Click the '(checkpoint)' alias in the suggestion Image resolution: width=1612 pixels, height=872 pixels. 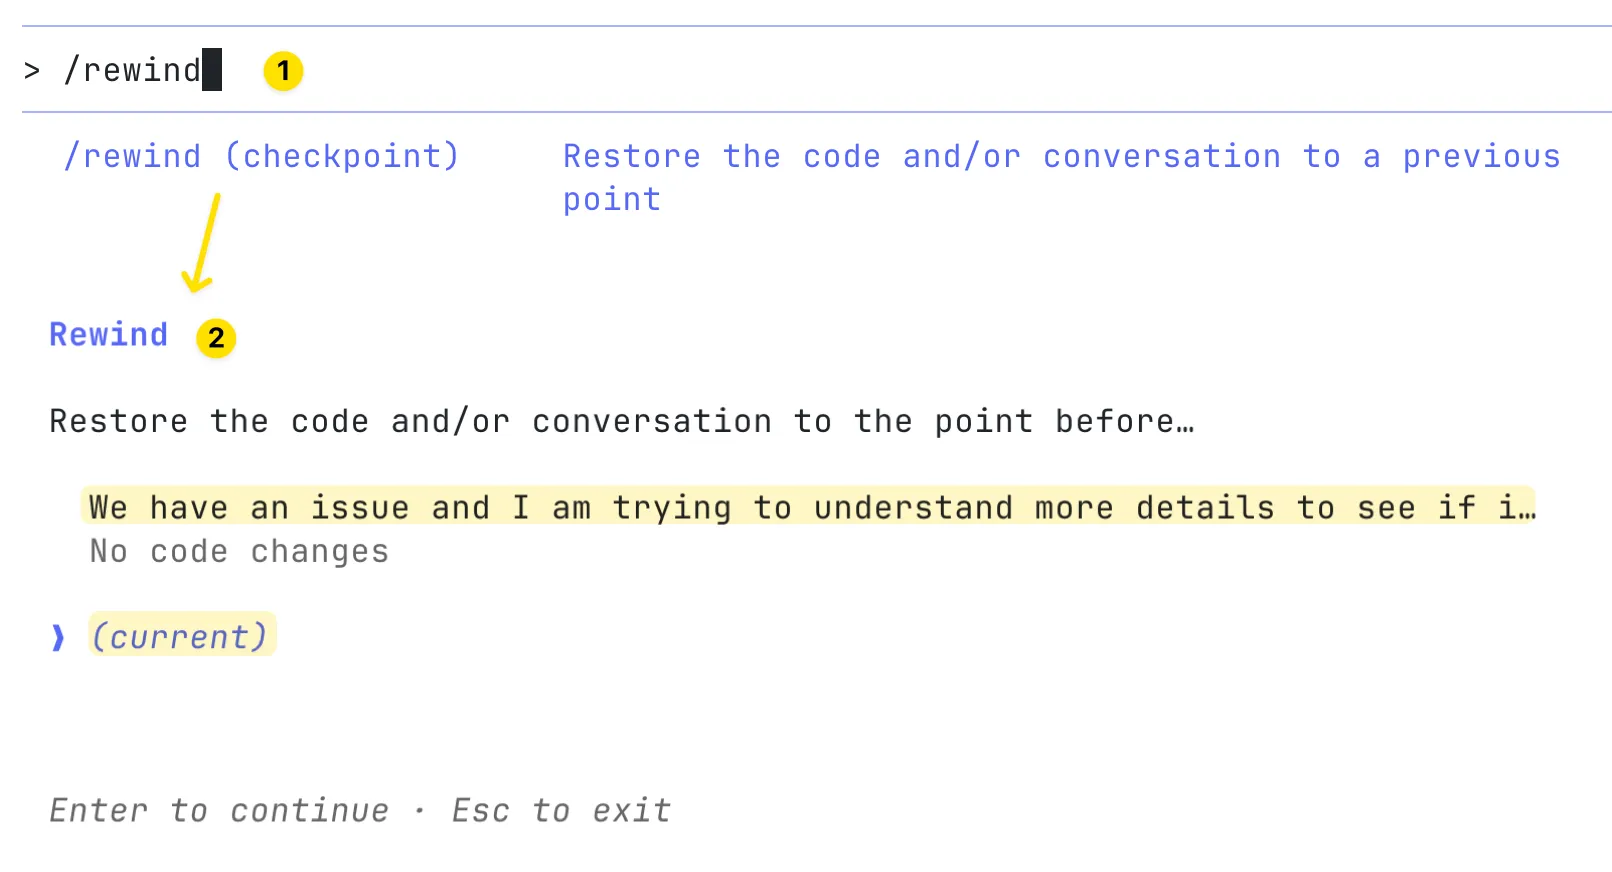coord(342,157)
